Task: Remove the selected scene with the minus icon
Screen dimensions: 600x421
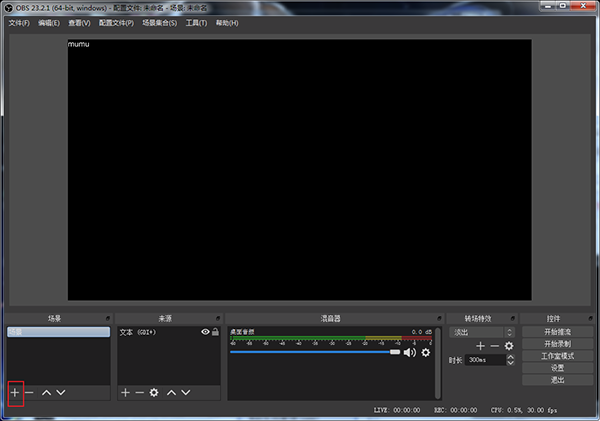Action: 29,393
